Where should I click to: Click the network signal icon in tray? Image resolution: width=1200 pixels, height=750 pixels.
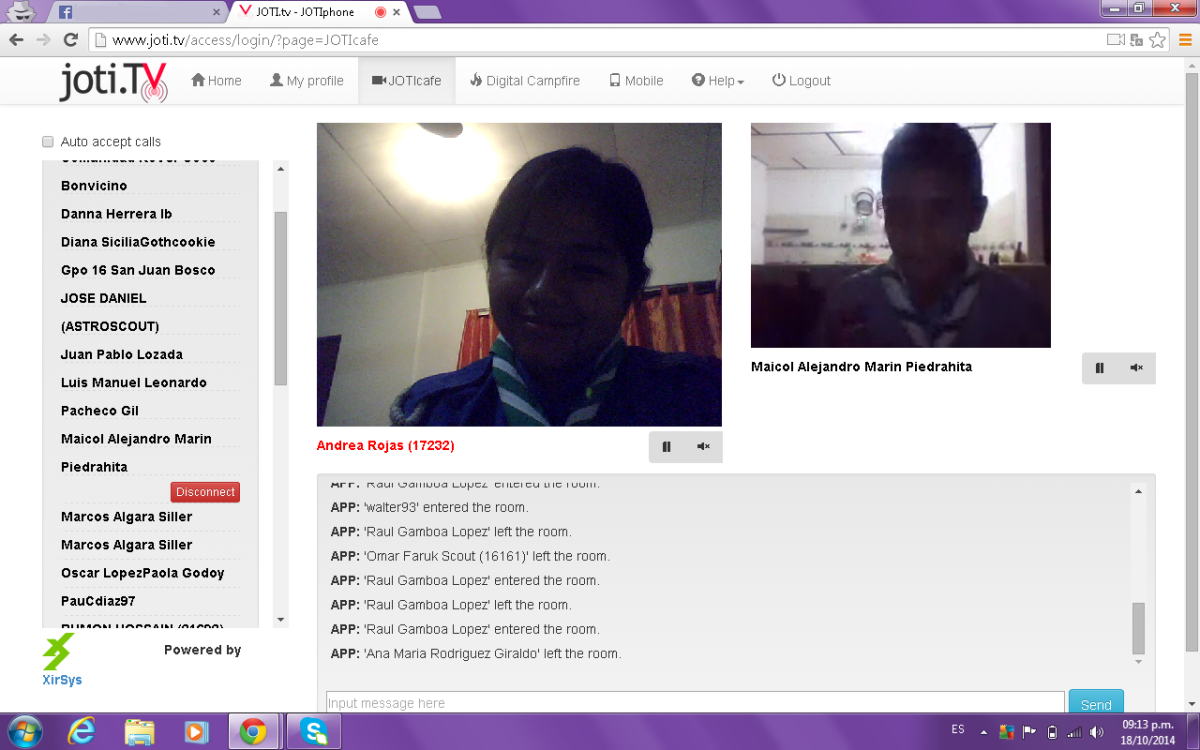coord(1074,732)
